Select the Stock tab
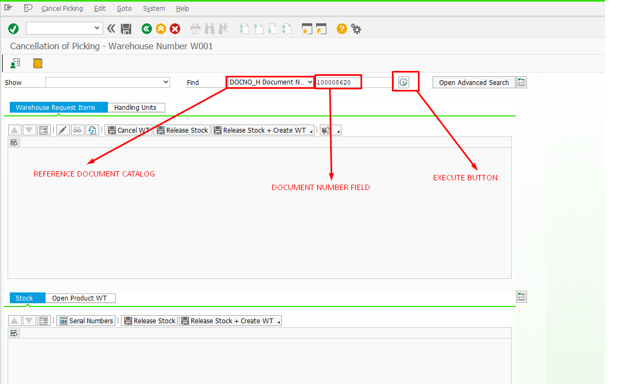The image size is (620, 384). pos(27,298)
